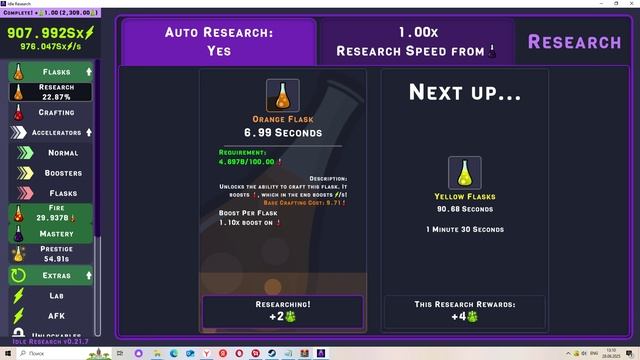Image resolution: width=640 pixels, height=360 pixels.
Task: Open the Steam taskbar icon
Action: pyautogui.click(x=272, y=353)
